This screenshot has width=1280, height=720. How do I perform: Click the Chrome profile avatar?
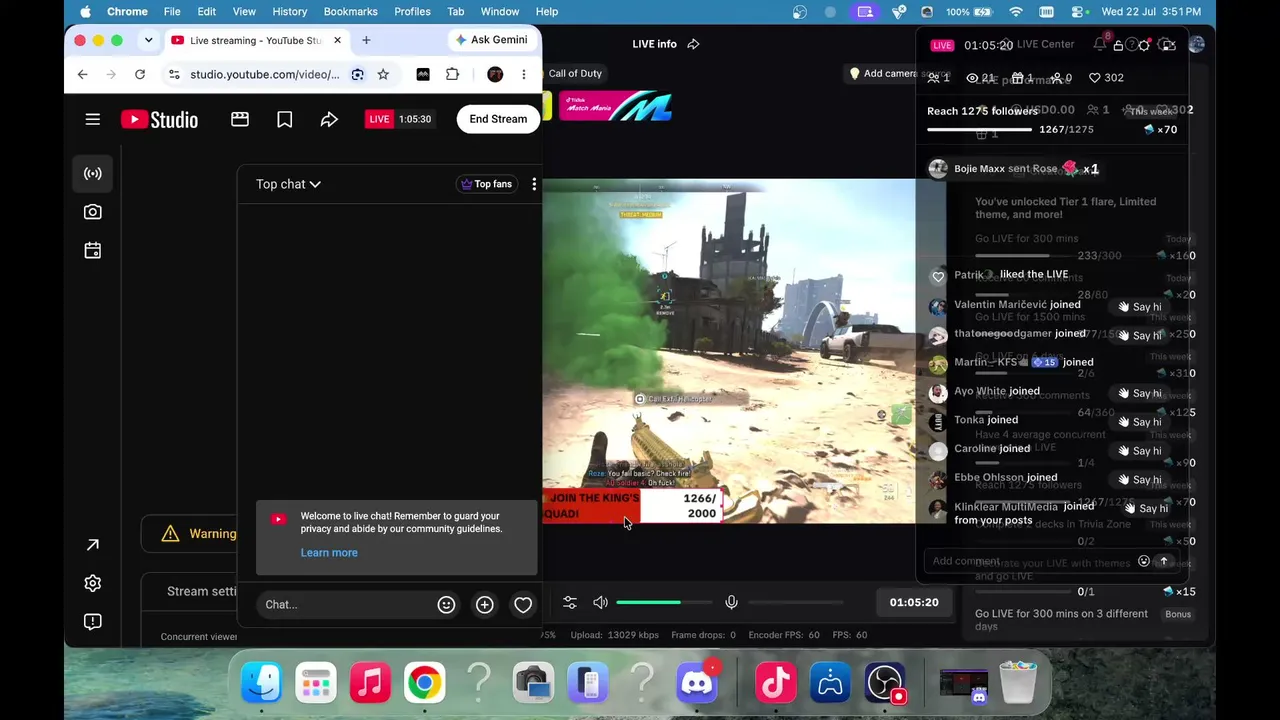point(495,74)
